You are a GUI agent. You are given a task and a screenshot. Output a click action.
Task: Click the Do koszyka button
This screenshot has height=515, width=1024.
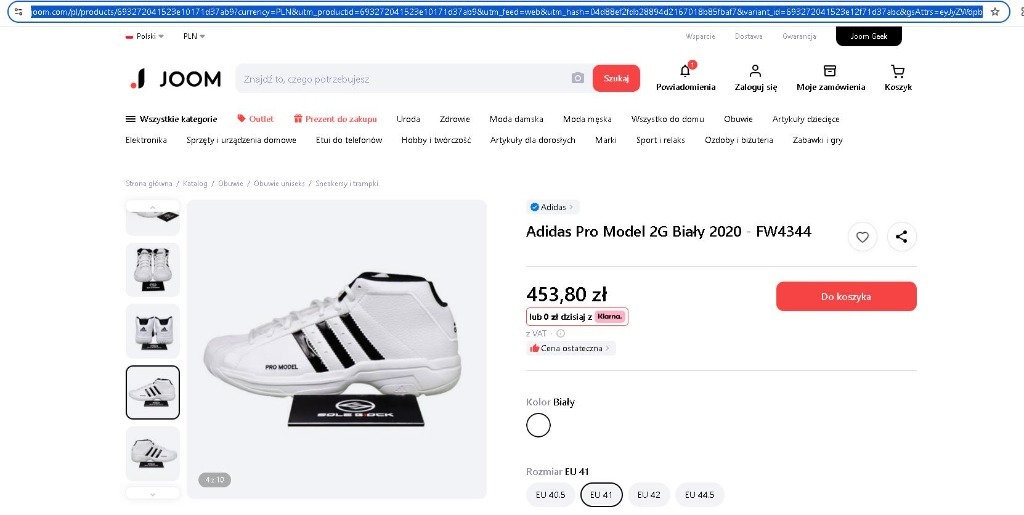click(846, 296)
